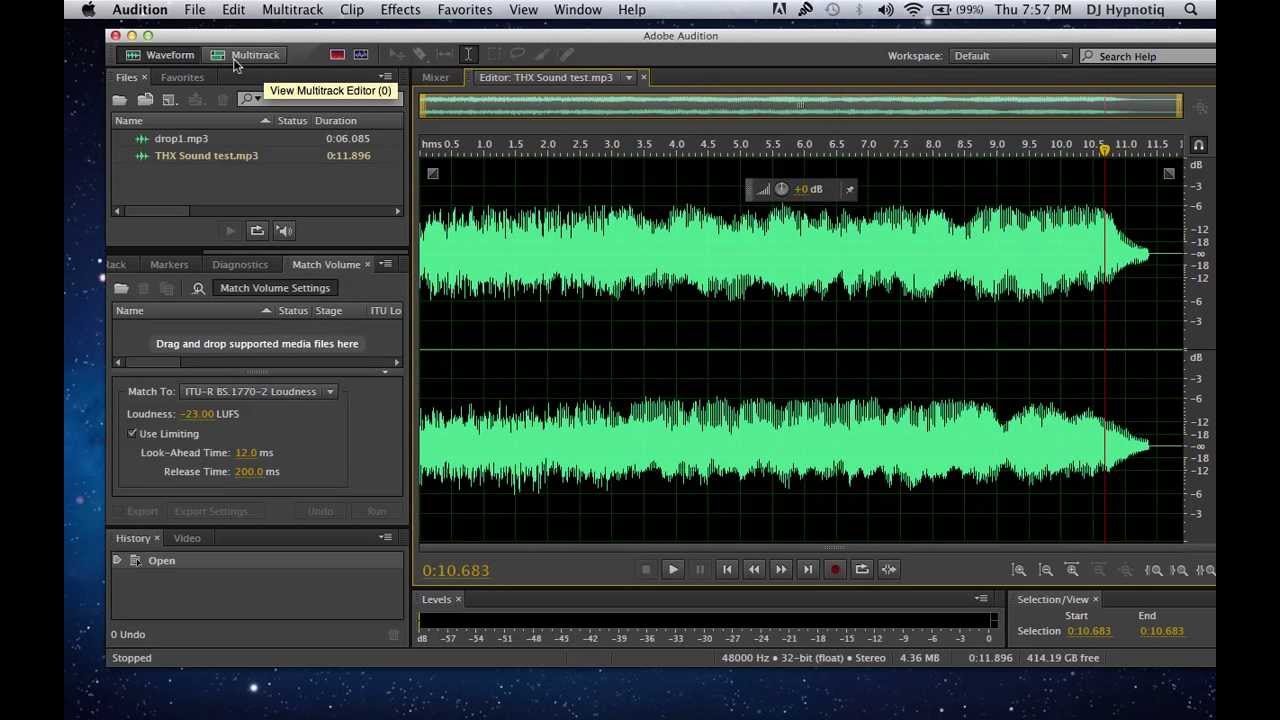Open the Mixer tab
Viewport: 1280px width, 720px height.
435,77
